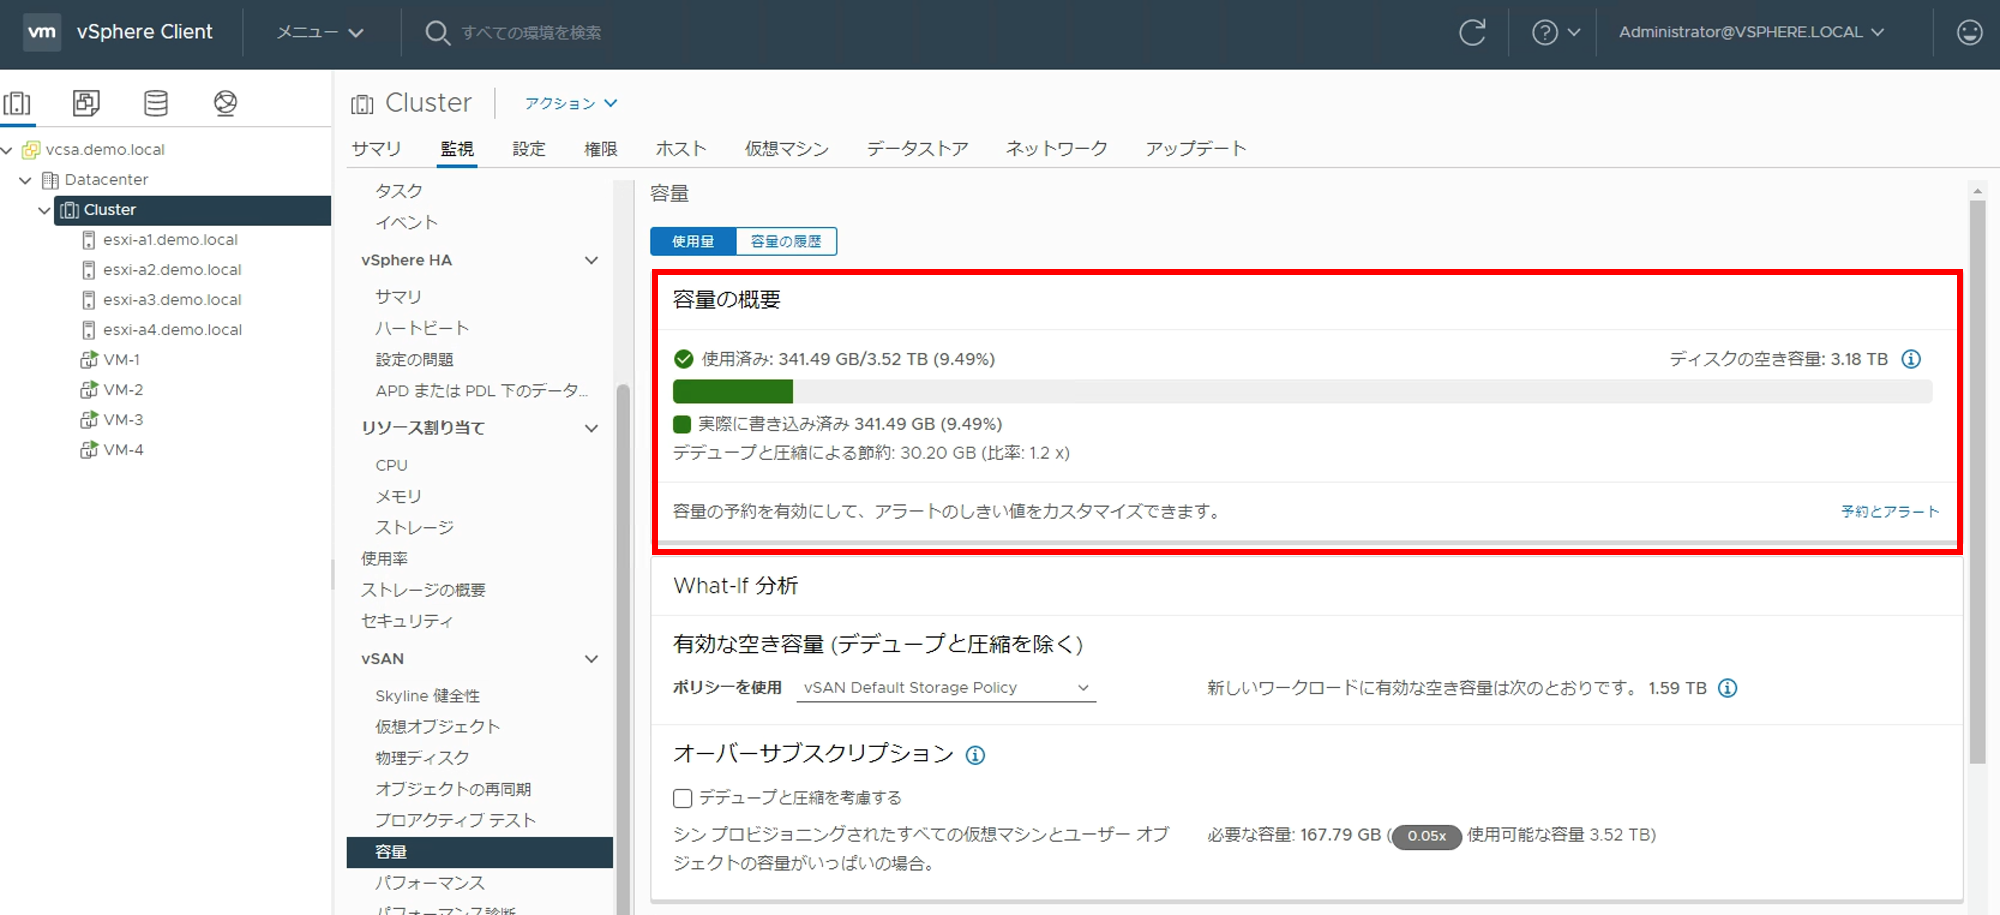2000x915 pixels.
Task: Click the vcsa.demo.local vCenter icon
Action: [31, 150]
